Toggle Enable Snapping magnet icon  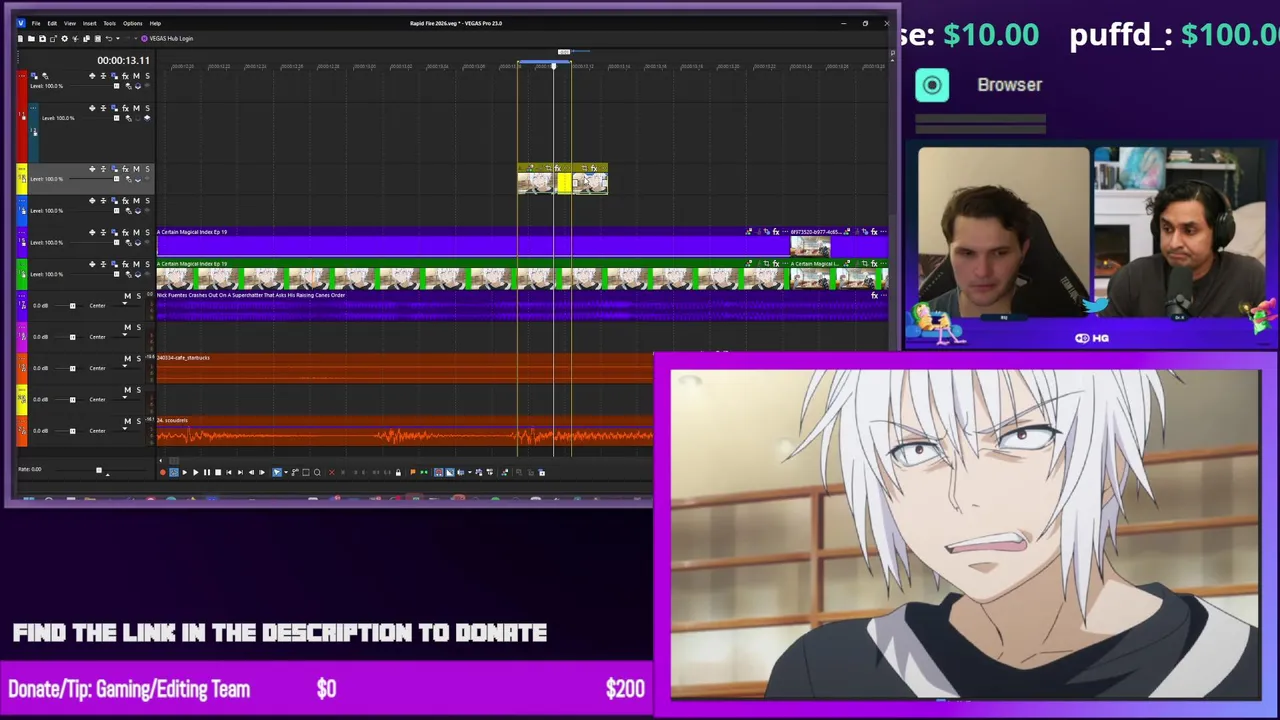pyautogui.click(x=438, y=472)
